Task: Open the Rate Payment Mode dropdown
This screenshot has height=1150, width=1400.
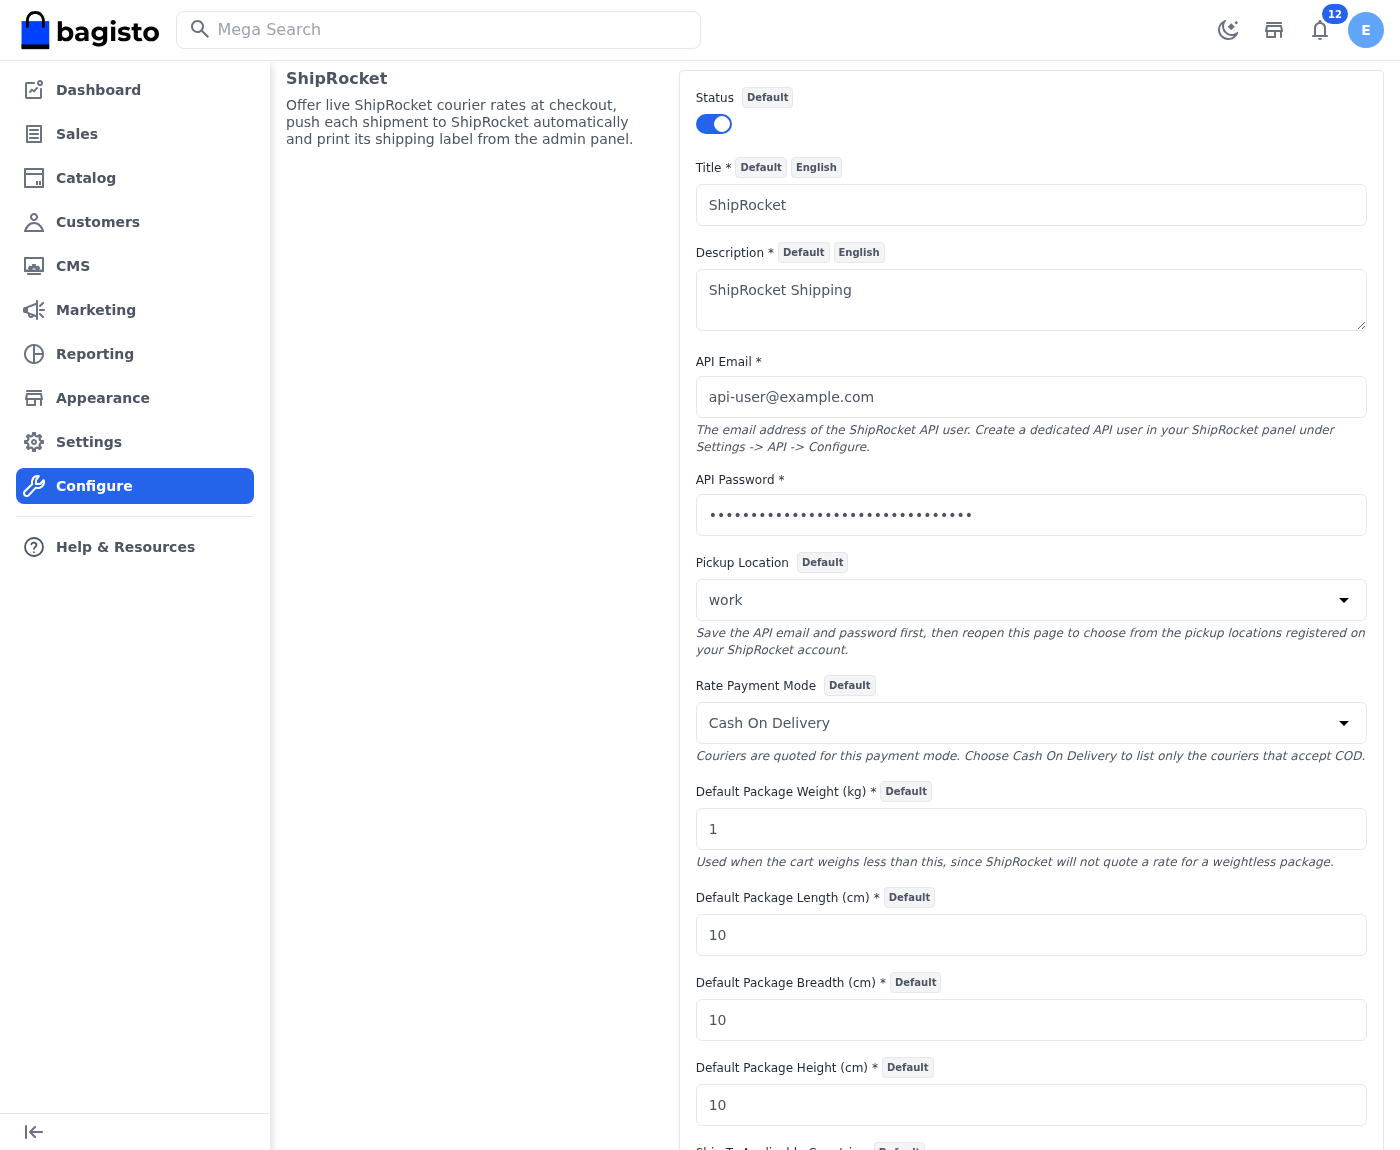Action: pos(1031,723)
